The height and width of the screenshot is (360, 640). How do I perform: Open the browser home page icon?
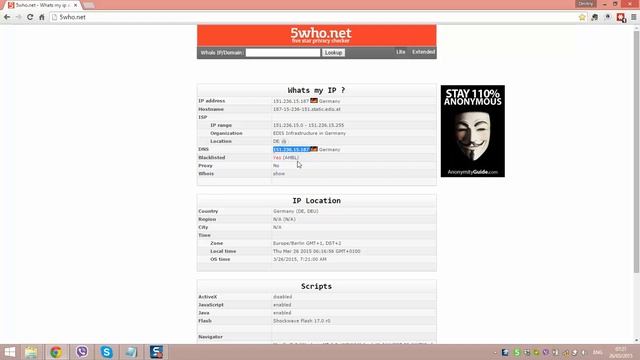[42, 17]
